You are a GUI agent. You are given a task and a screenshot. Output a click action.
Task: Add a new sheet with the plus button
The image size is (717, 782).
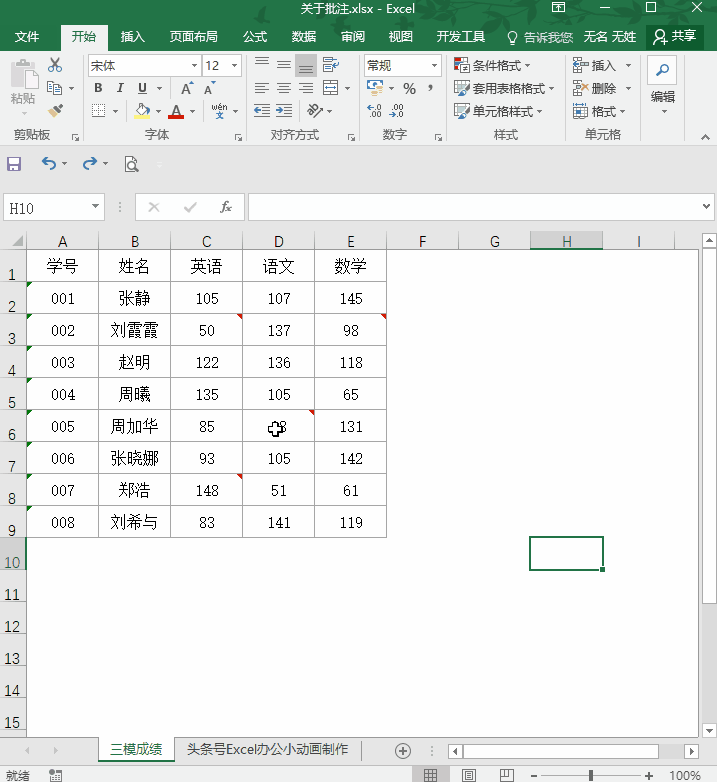click(402, 751)
